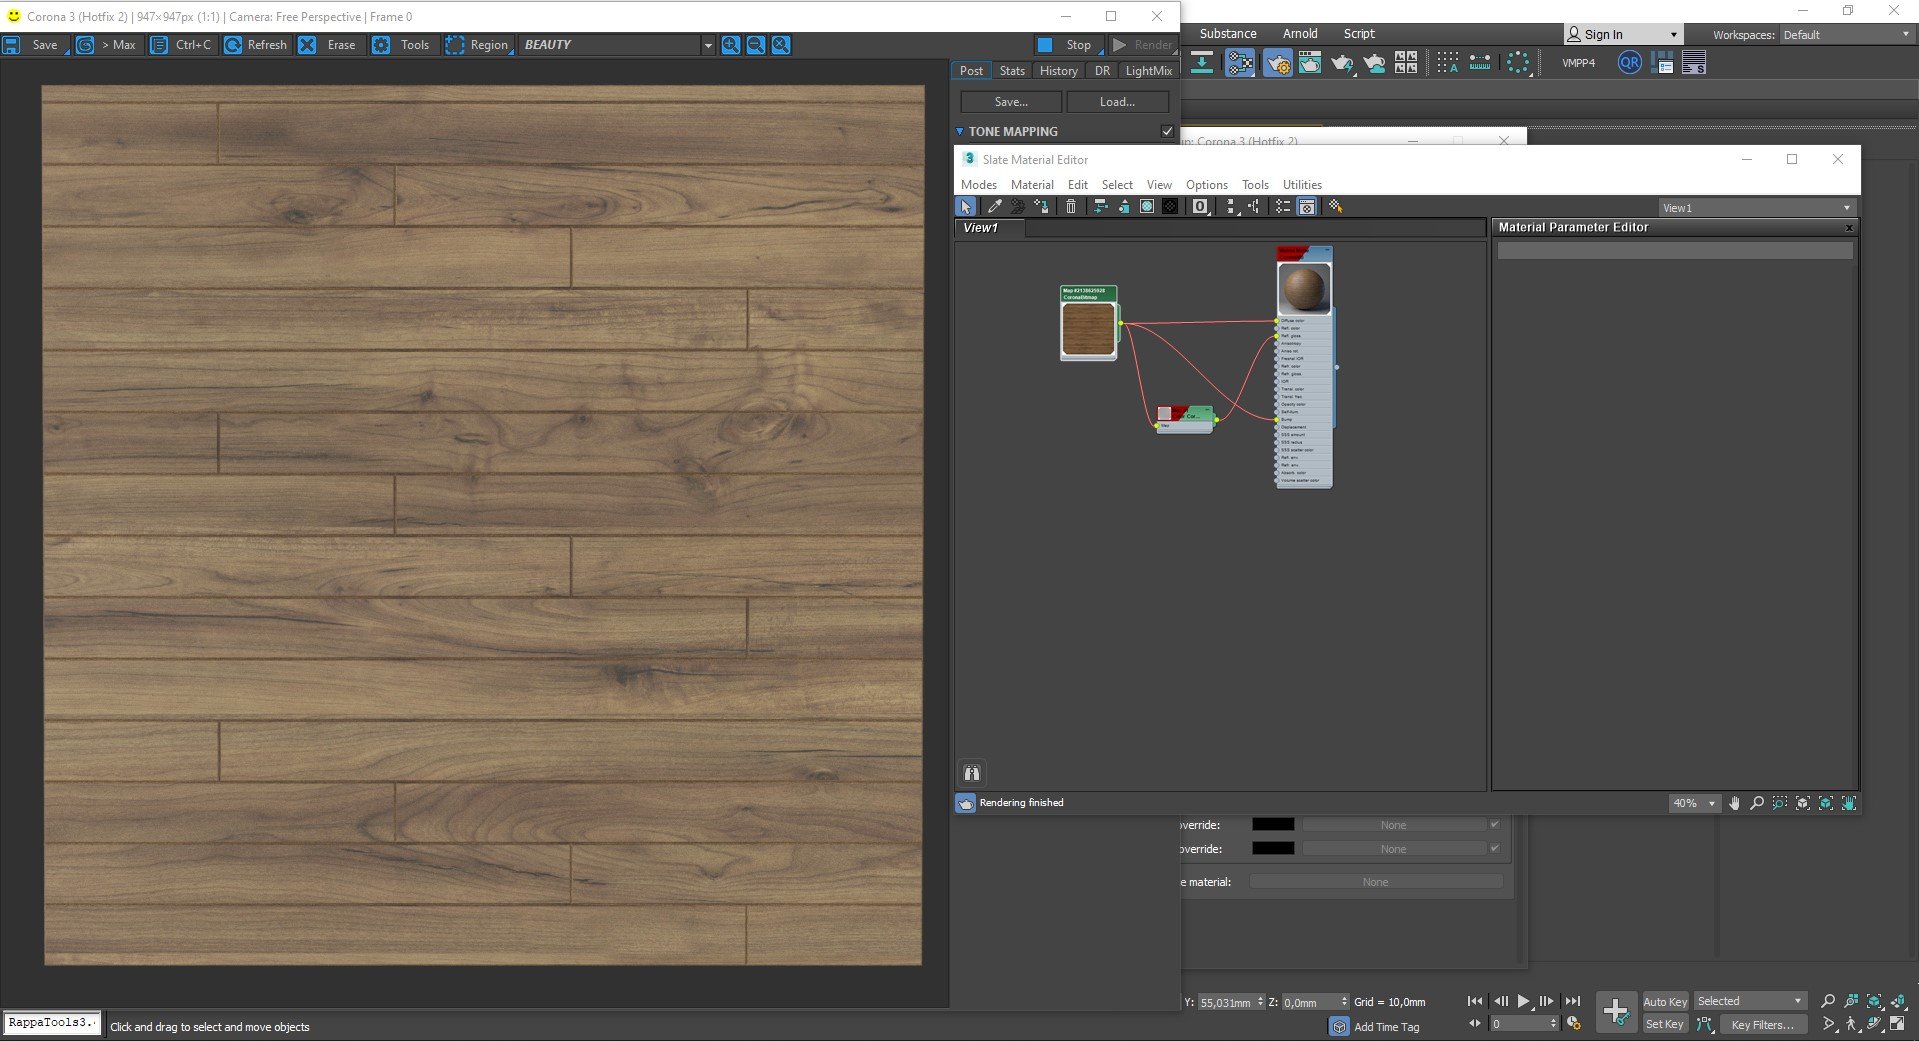Open material search binoculars icon
The width and height of the screenshot is (1919, 1041).
click(x=971, y=773)
